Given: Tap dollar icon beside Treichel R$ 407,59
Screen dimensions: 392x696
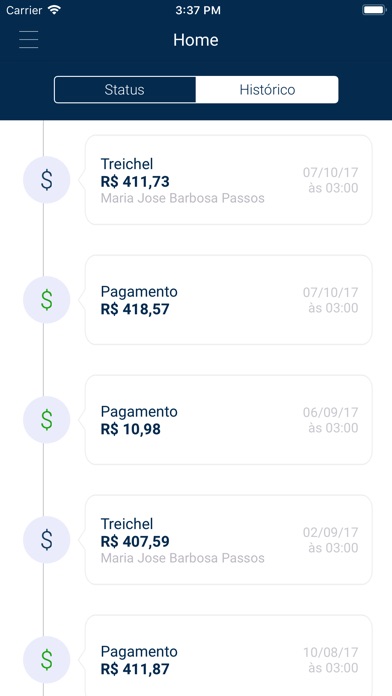Looking at the screenshot, I should [x=47, y=540].
